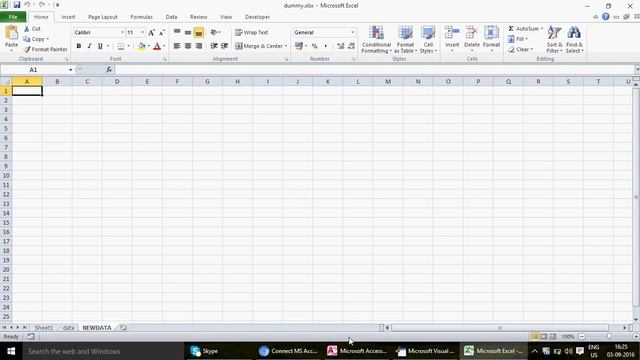Screen dimensions: 640x360
Task: Click the Orientation icon
Action: (214, 32)
